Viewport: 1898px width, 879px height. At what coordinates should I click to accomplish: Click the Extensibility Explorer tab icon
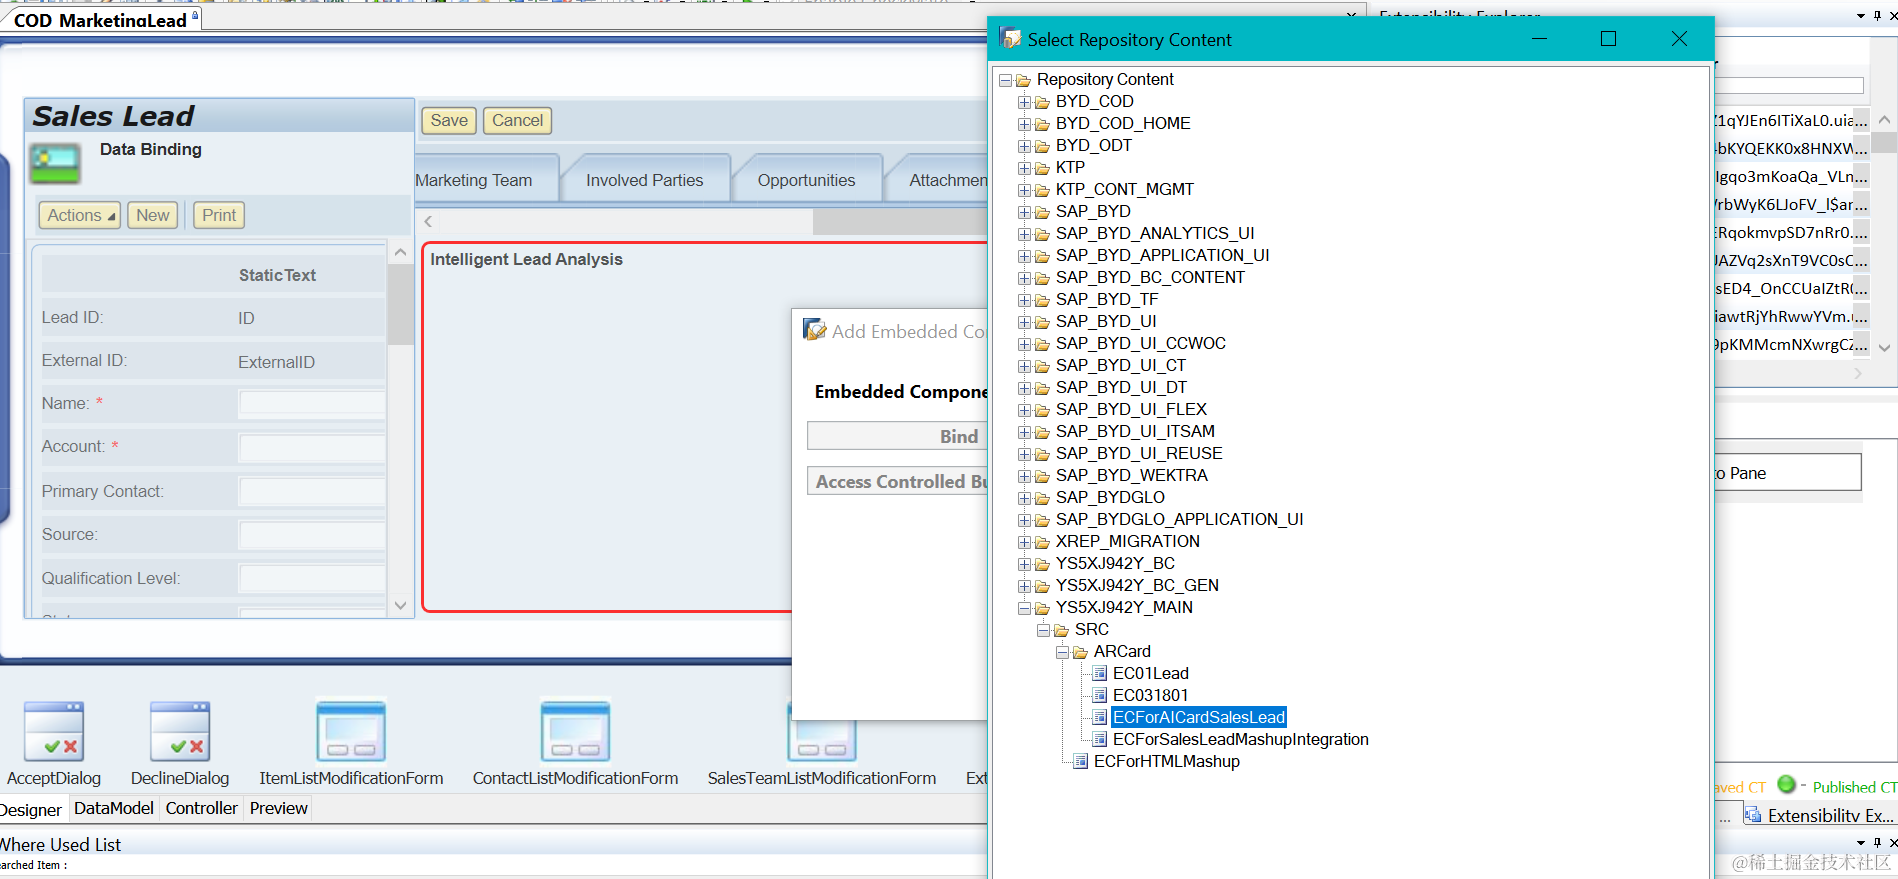1753,815
